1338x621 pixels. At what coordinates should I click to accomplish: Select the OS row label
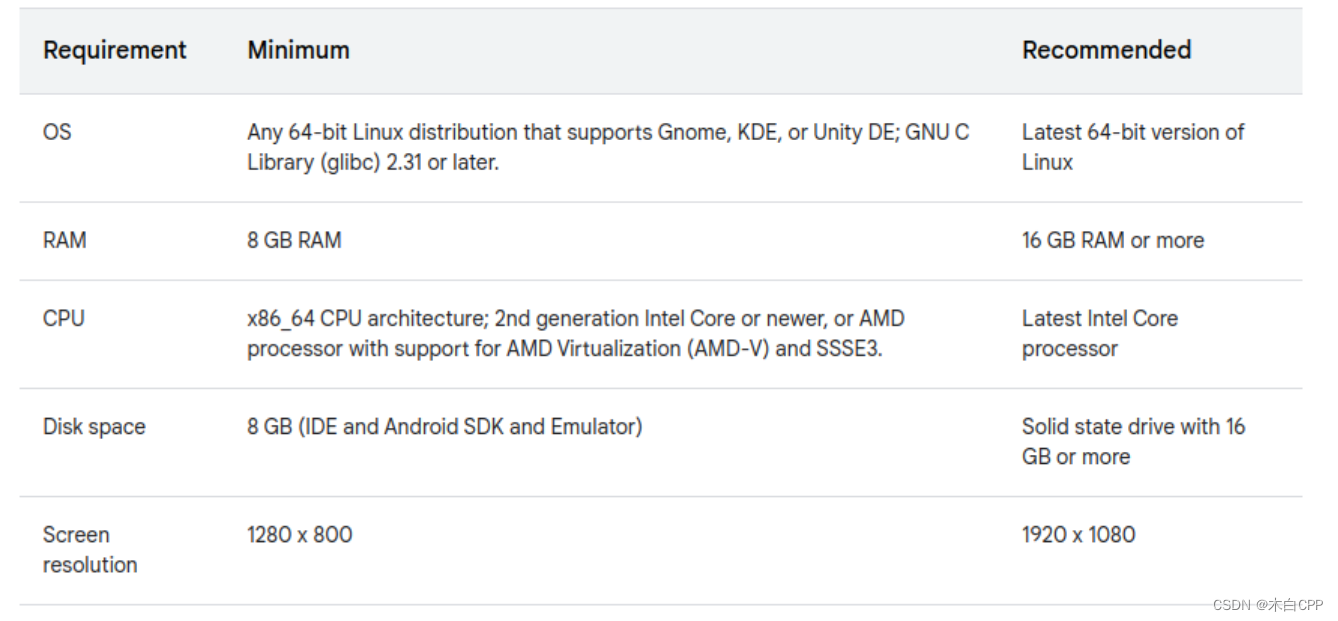coord(57,132)
